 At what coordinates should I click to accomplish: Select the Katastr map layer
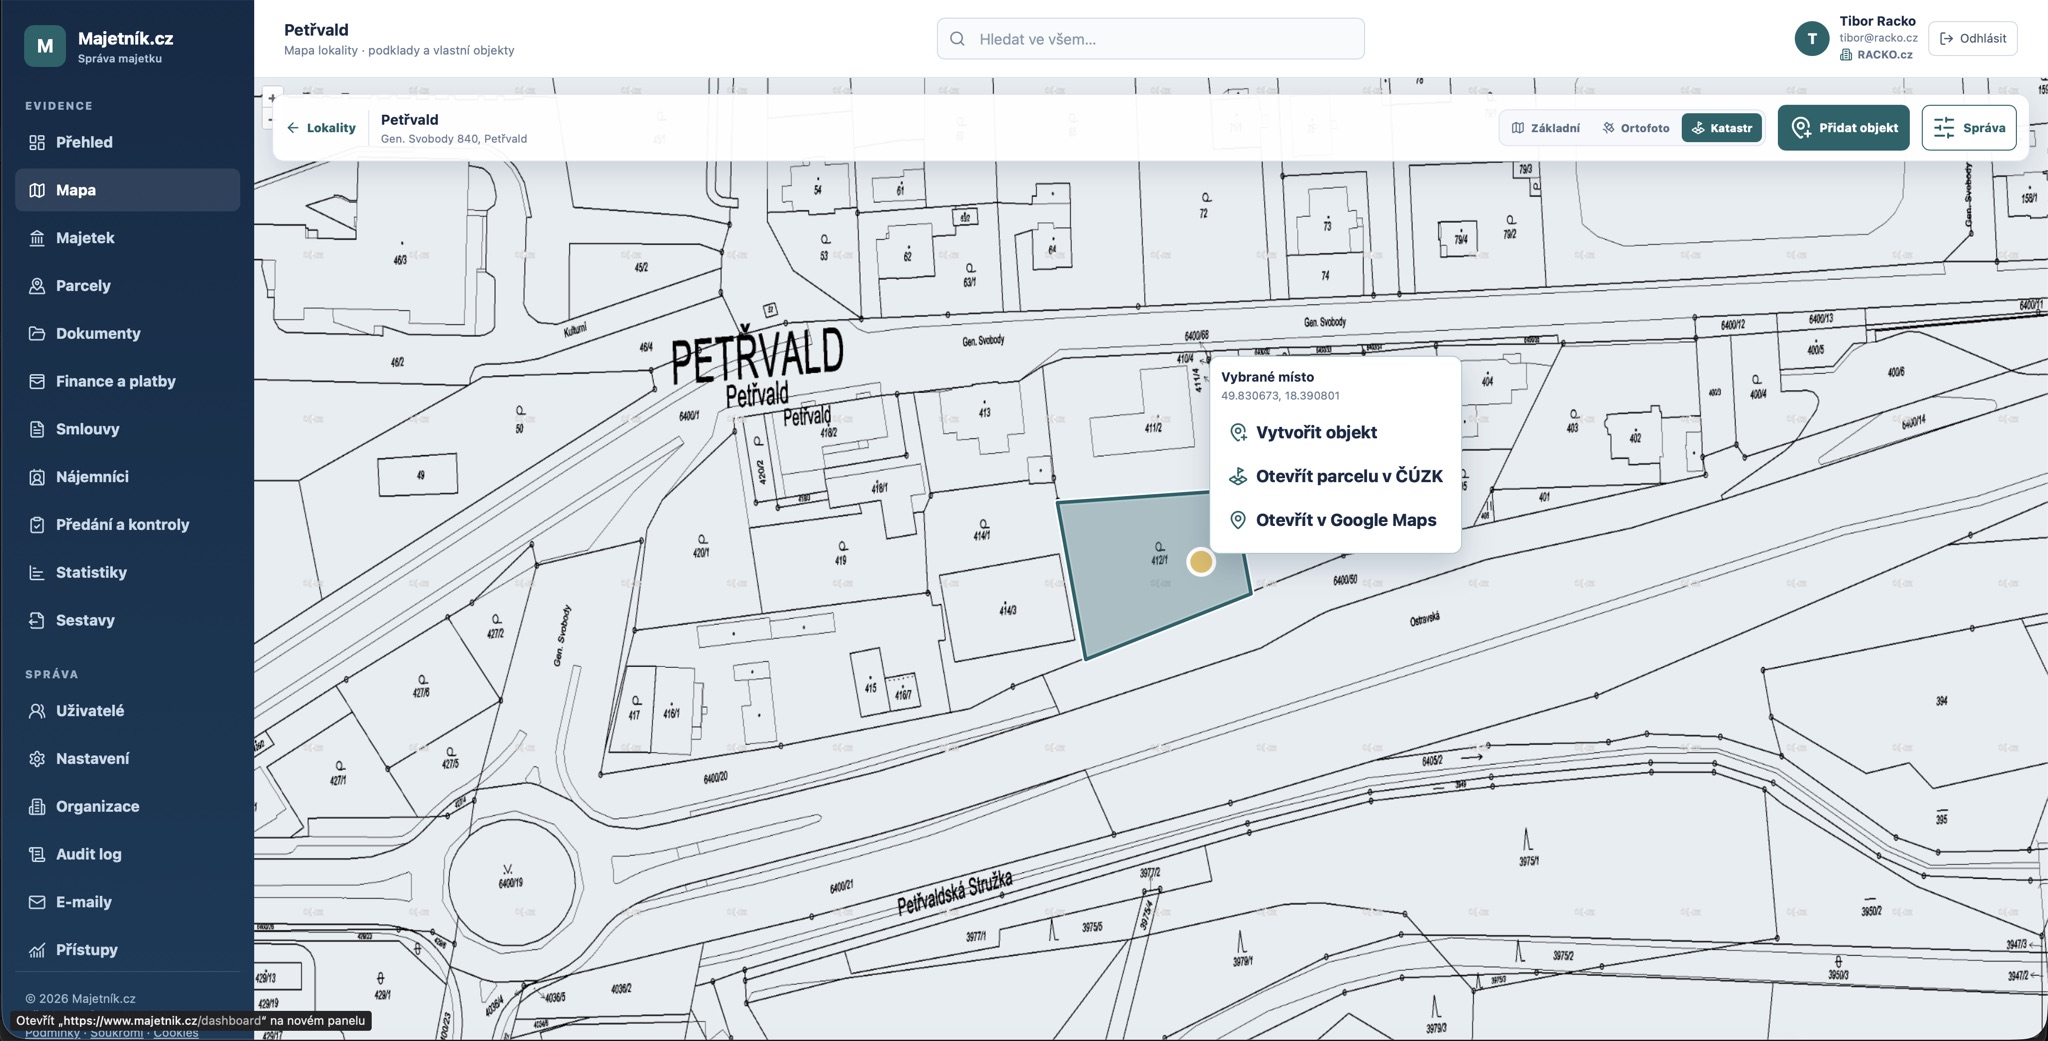[1722, 128]
